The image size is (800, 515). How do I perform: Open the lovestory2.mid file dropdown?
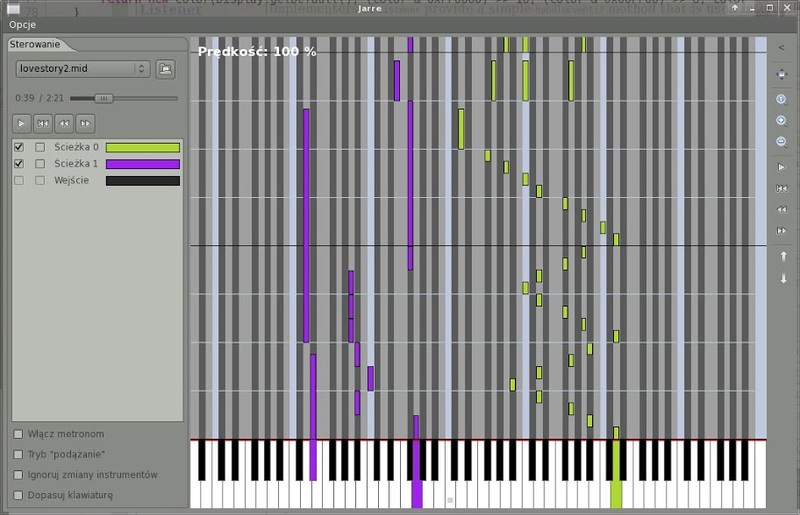pos(83,69)
